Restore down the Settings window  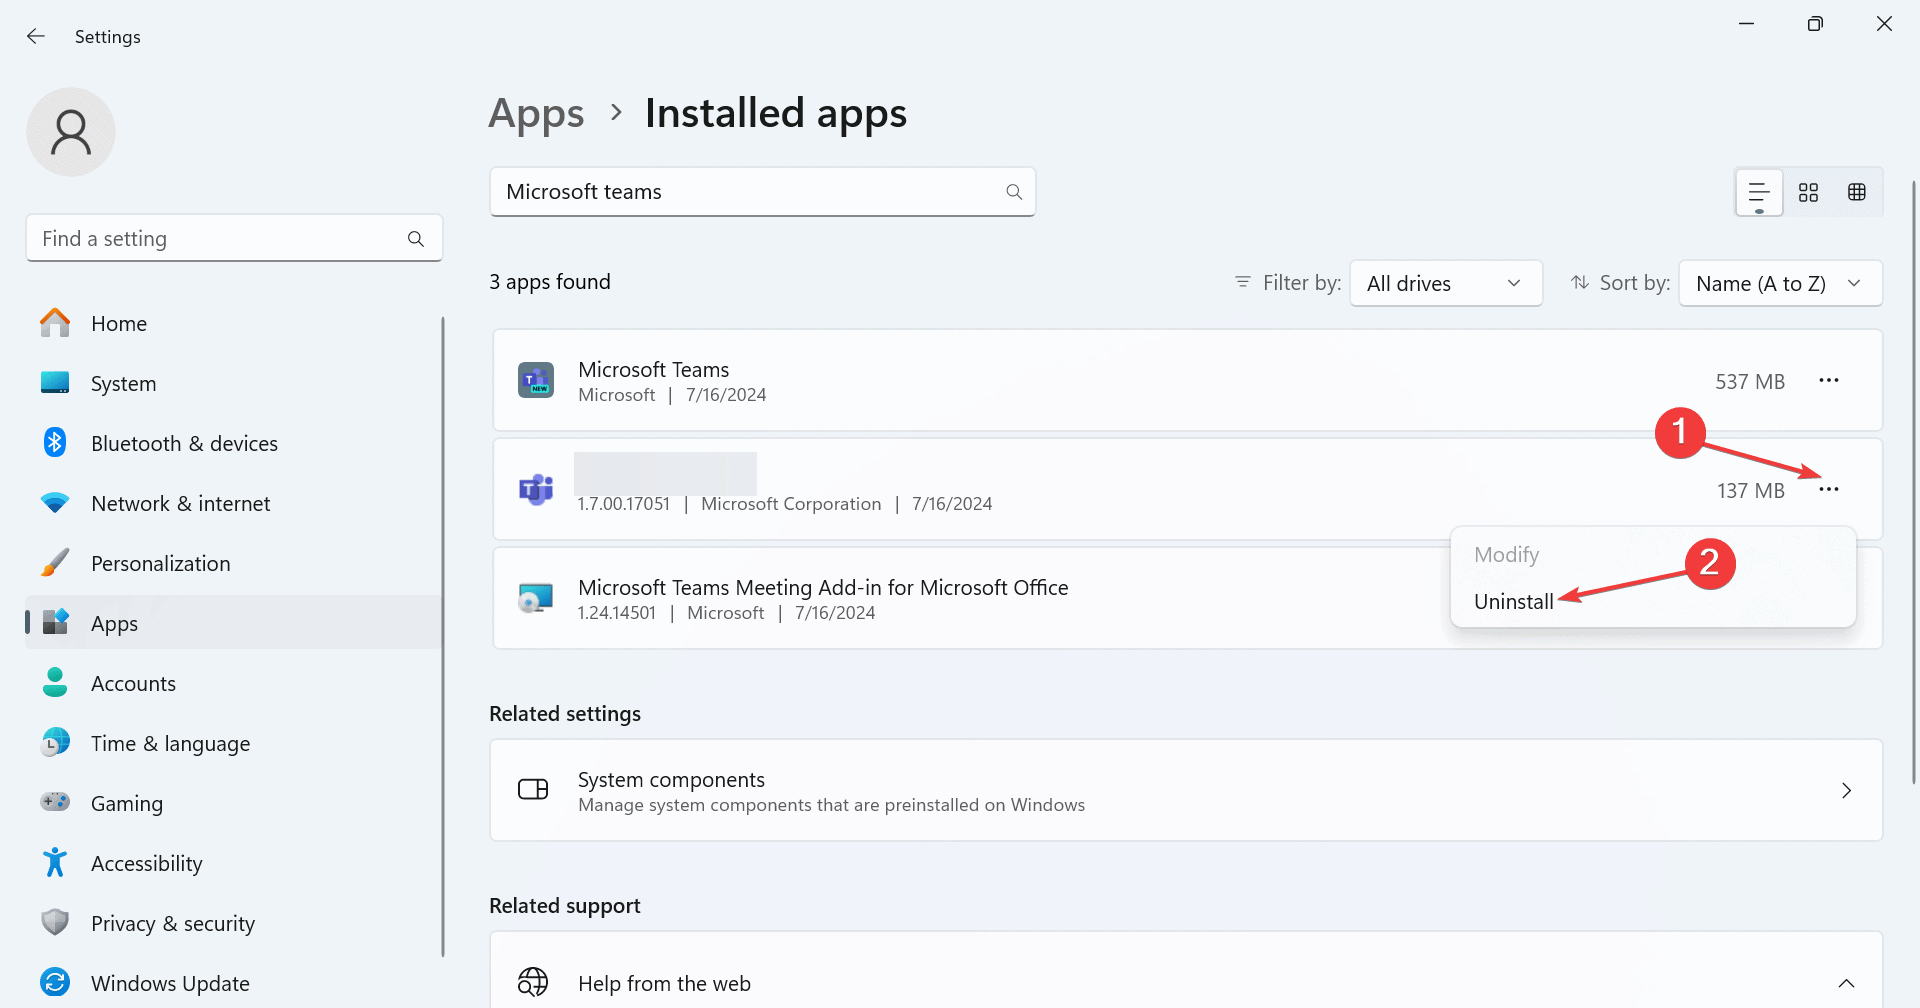(1815, 24)
